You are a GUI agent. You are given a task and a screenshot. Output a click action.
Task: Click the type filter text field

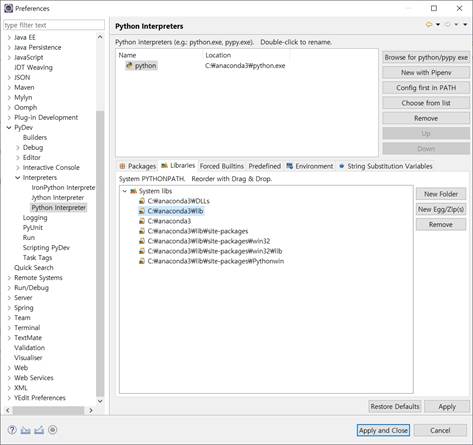(x=54, y=25)
